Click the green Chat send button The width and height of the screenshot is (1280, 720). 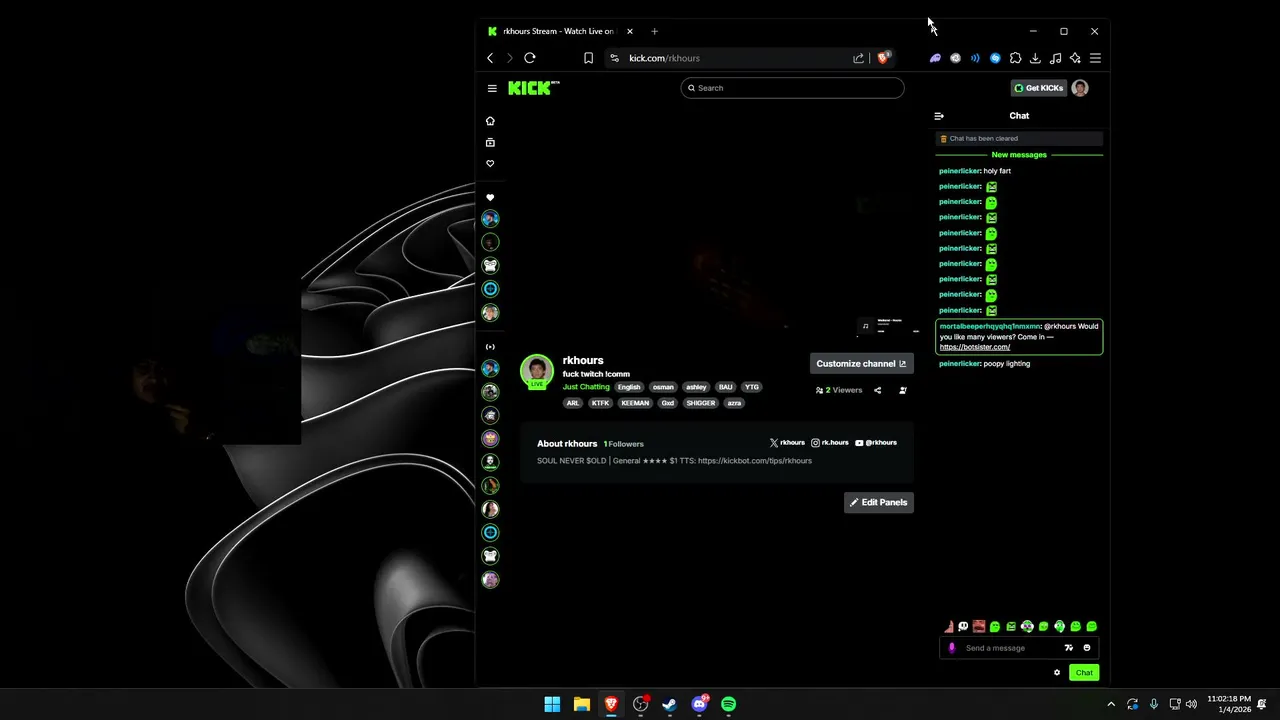point(1084,672)
